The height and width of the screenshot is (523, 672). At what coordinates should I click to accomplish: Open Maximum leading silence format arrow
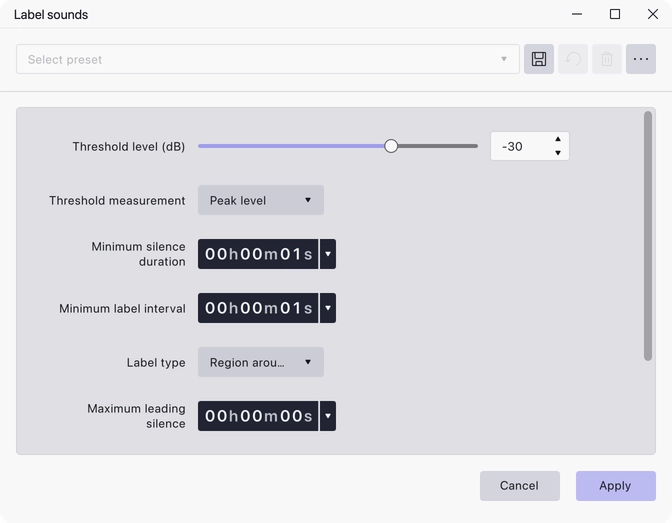click(x=328, y=416)
